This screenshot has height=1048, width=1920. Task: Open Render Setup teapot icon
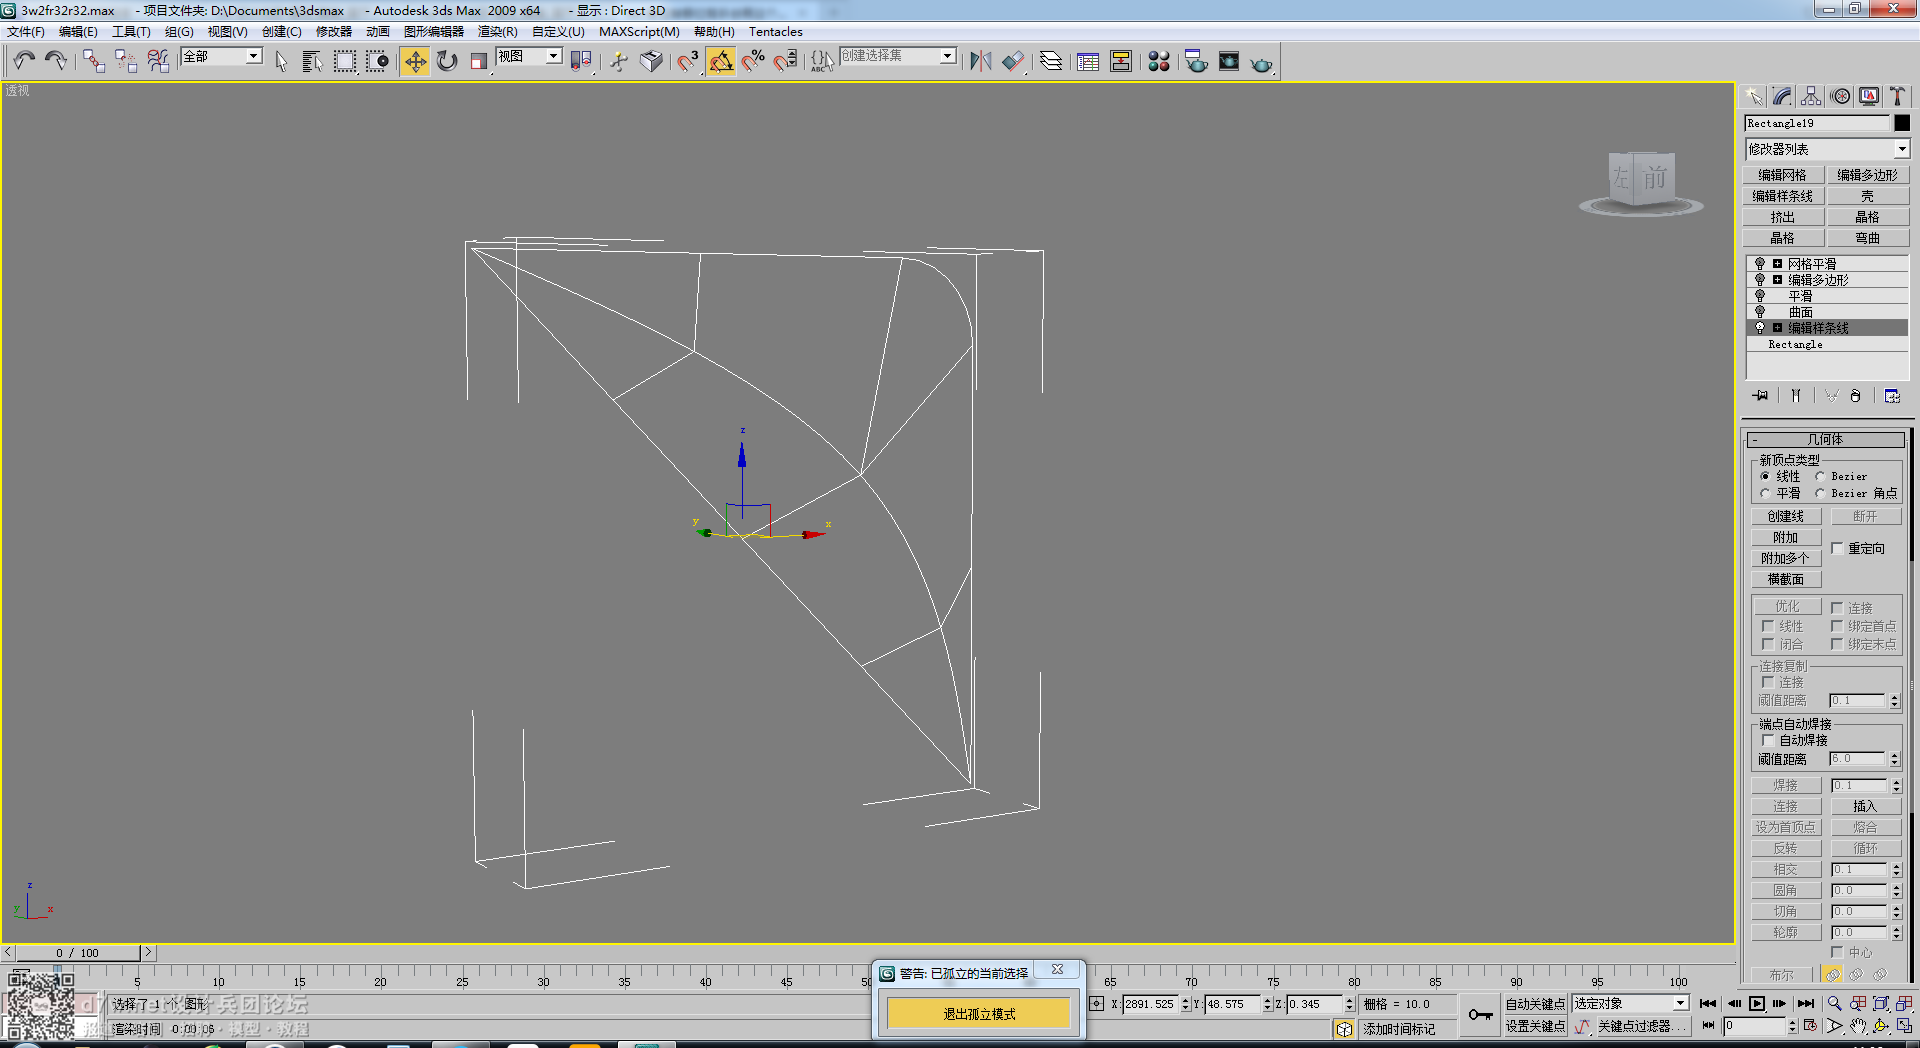(1196, 61)
